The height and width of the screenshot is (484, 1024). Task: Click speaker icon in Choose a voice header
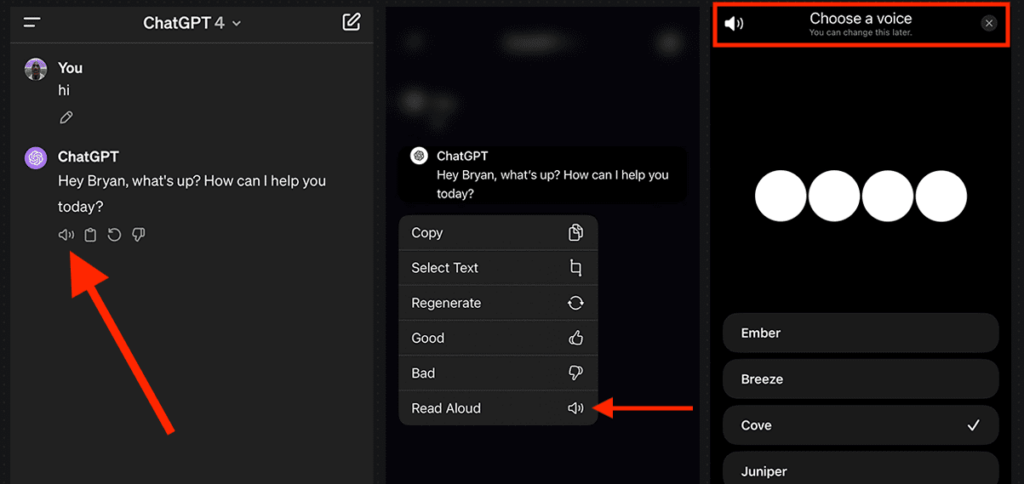click(734, 24)
